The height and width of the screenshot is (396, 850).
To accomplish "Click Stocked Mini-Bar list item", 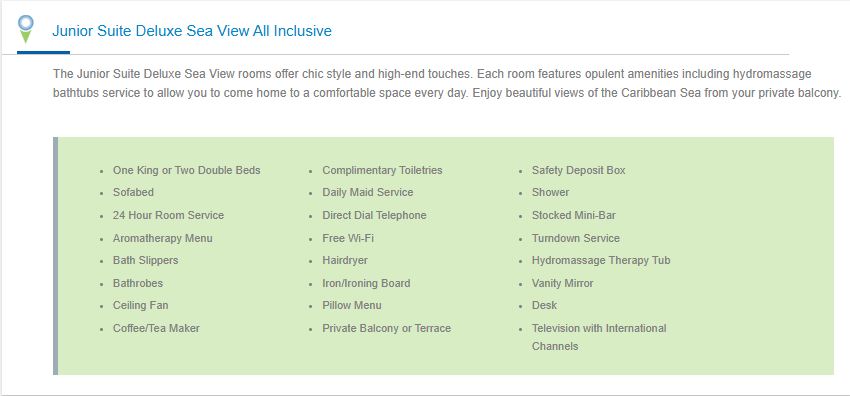I will click(x=574, y=215).
